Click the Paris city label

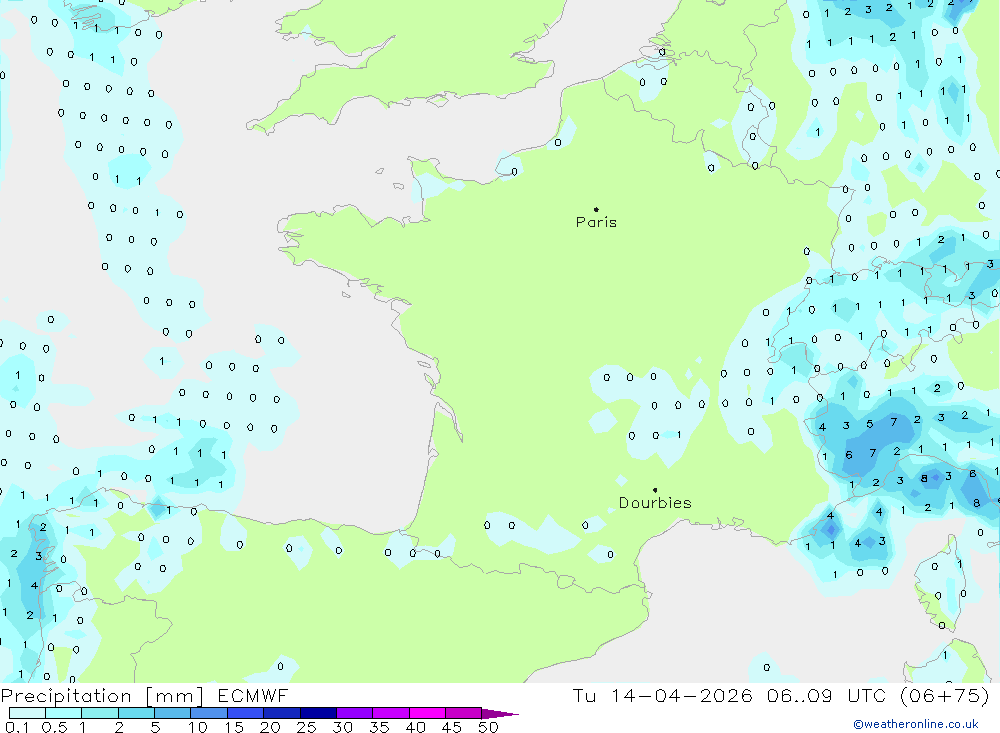coord(596,222)
